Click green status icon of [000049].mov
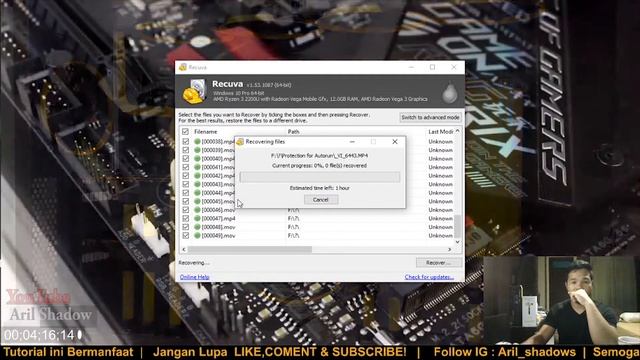The image size is (640, 360). pyautogui.click(x=197, y=236)
